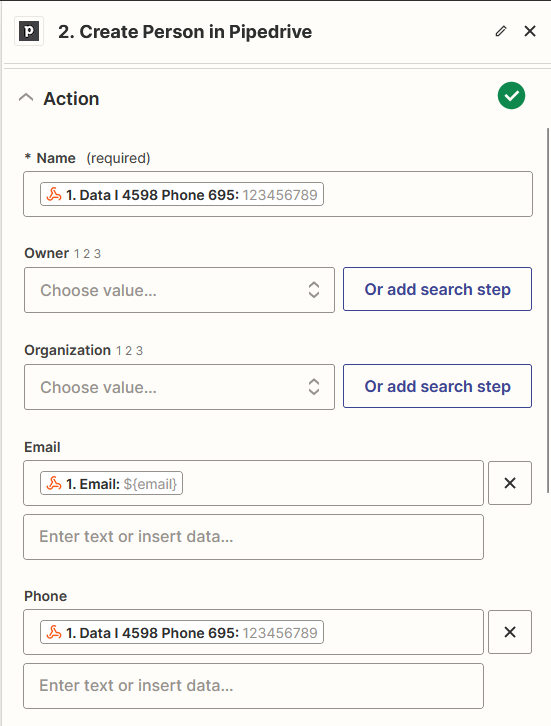Screen dimensions: 551x726
Task: Close the Create Person step panel
Action: [530, 31]
